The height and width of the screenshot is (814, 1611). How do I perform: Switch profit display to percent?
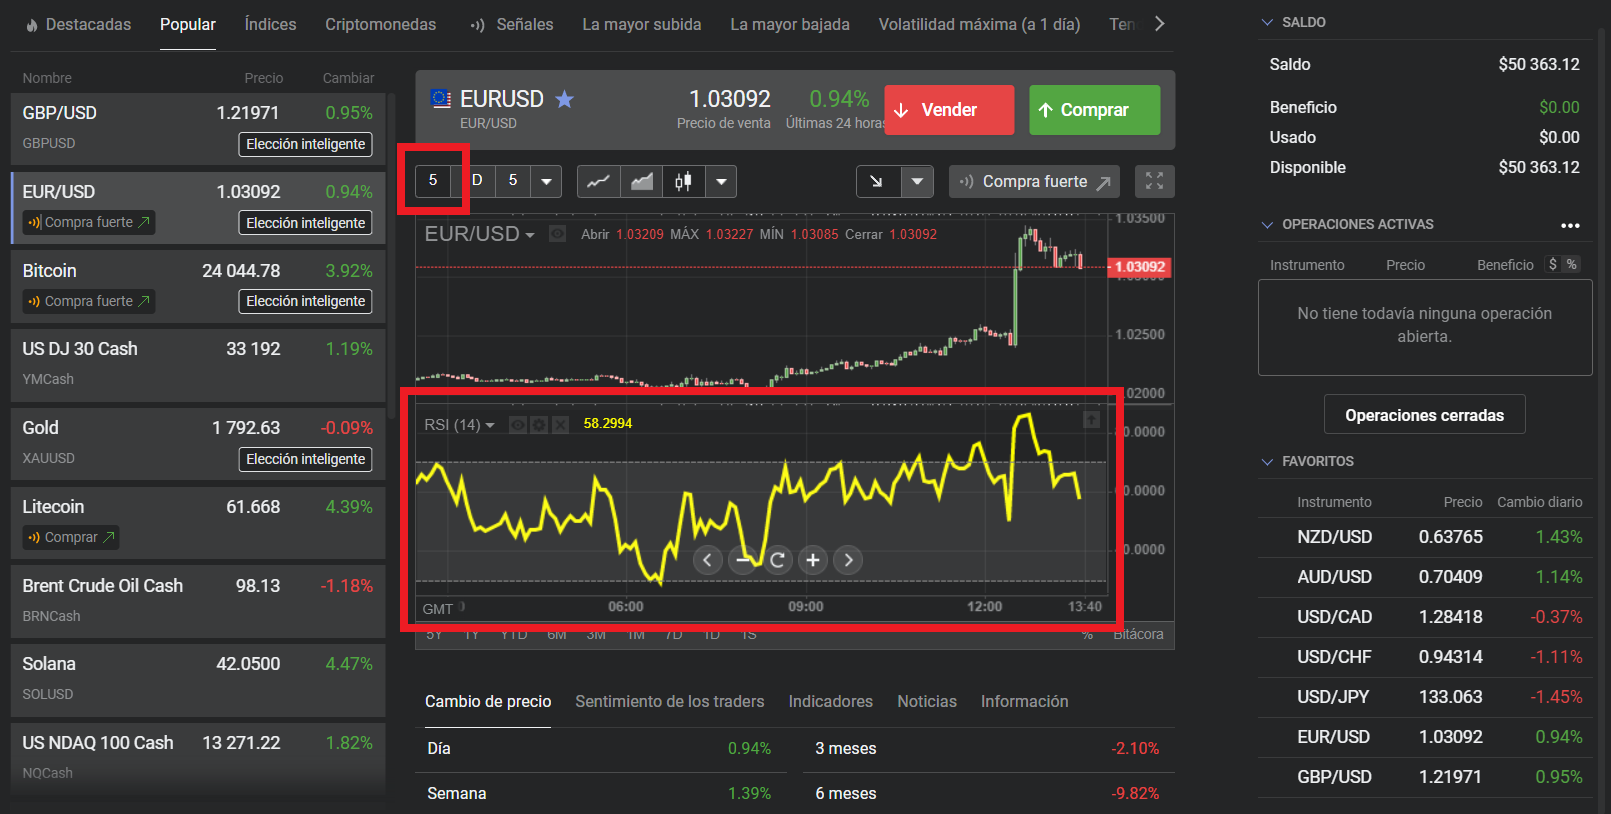[x=1572, y=265]
